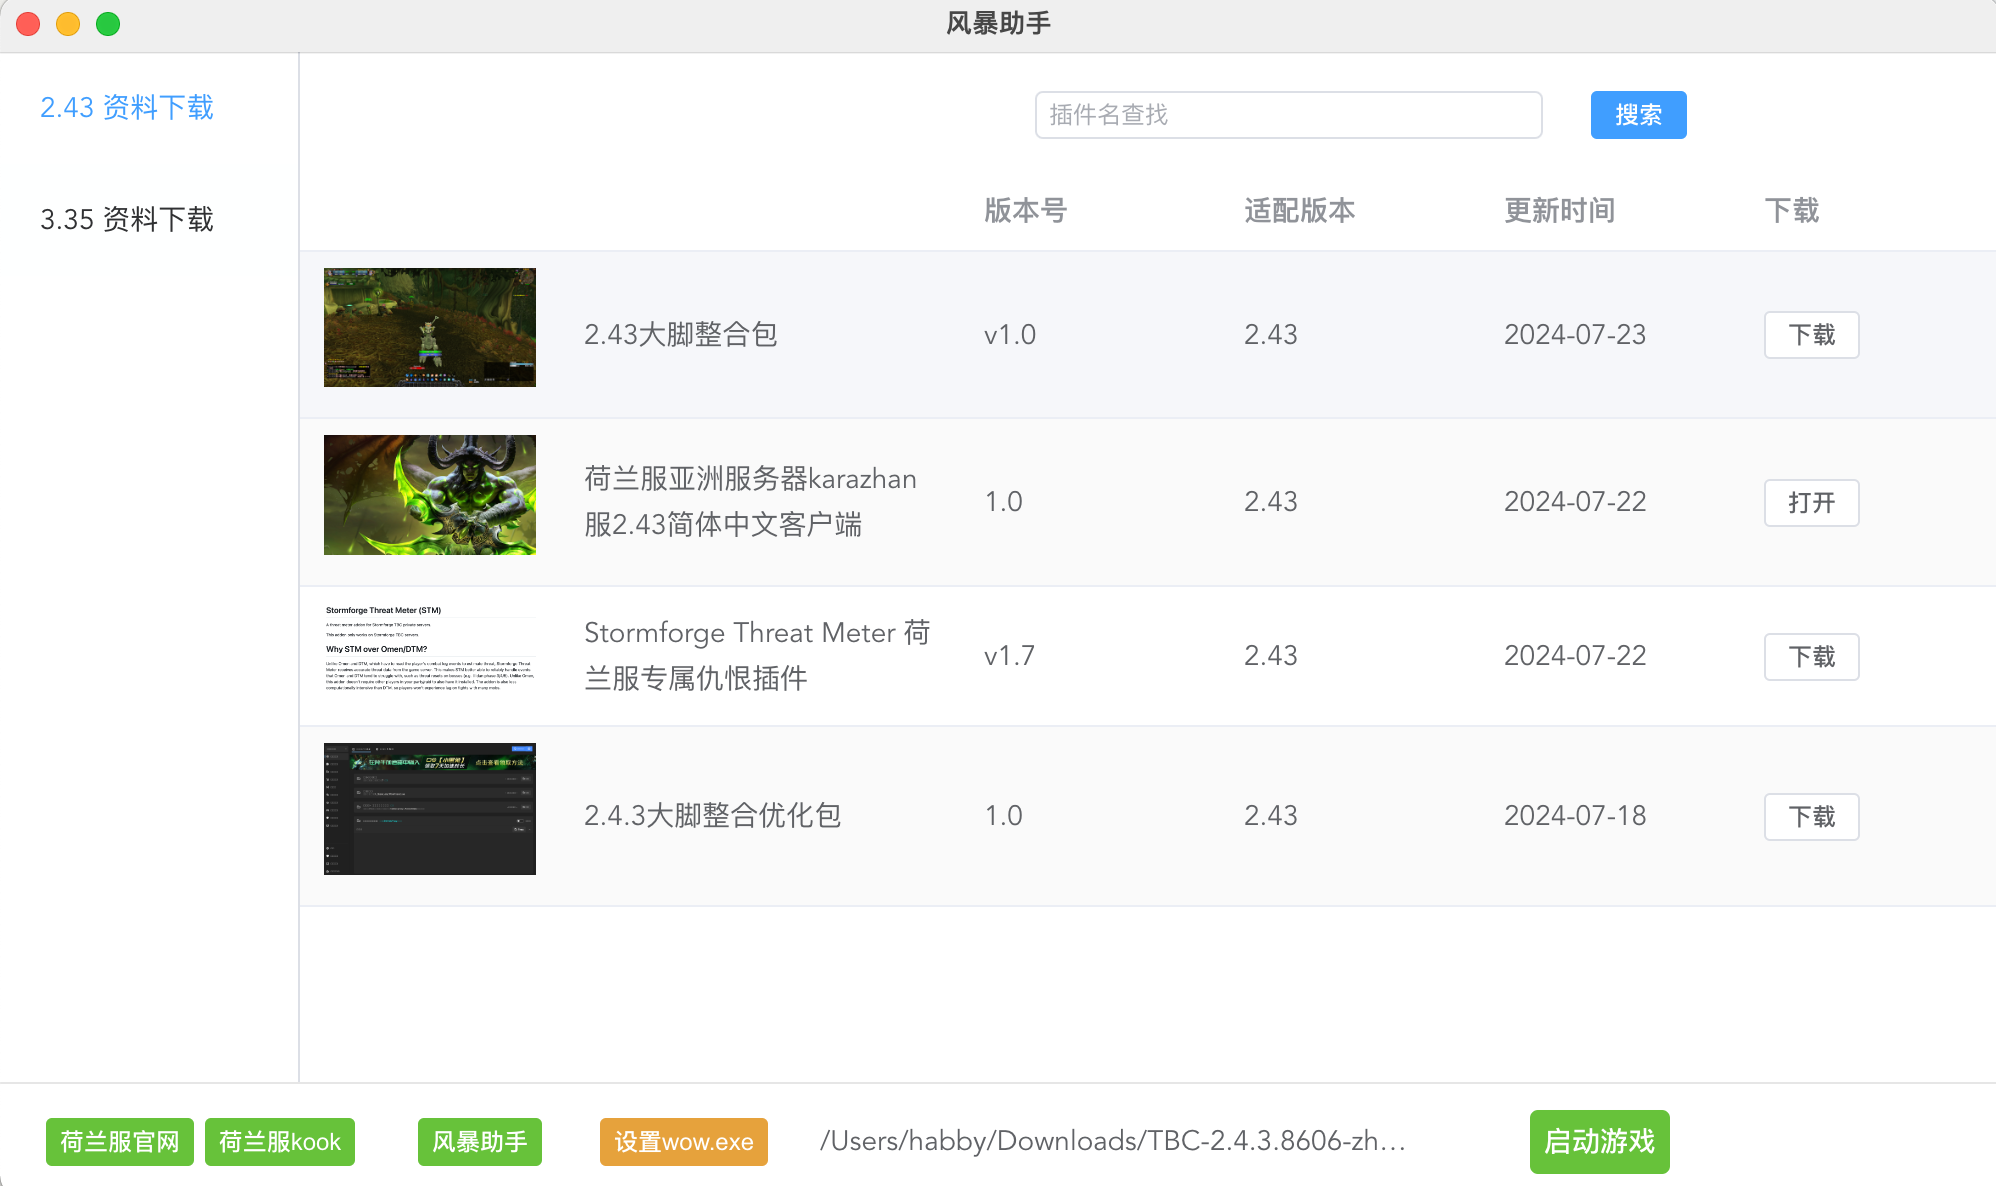Open the karazhan 2.43 client via 打开
This screenshot has height=1186, width=1996.
[1811, 503]
